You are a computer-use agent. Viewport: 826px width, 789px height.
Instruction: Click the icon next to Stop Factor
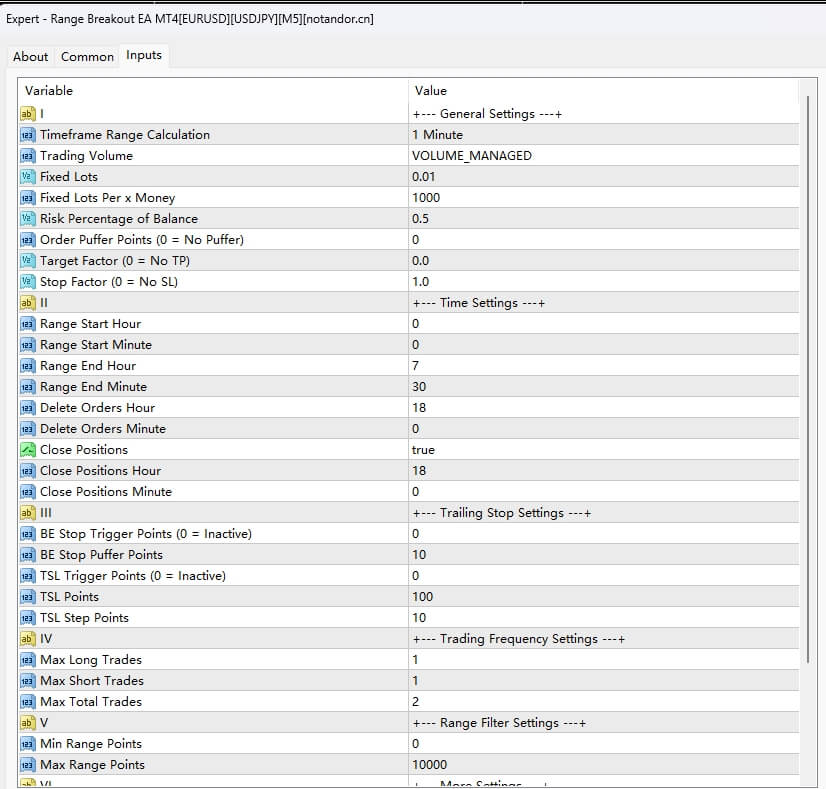[27, 282]
